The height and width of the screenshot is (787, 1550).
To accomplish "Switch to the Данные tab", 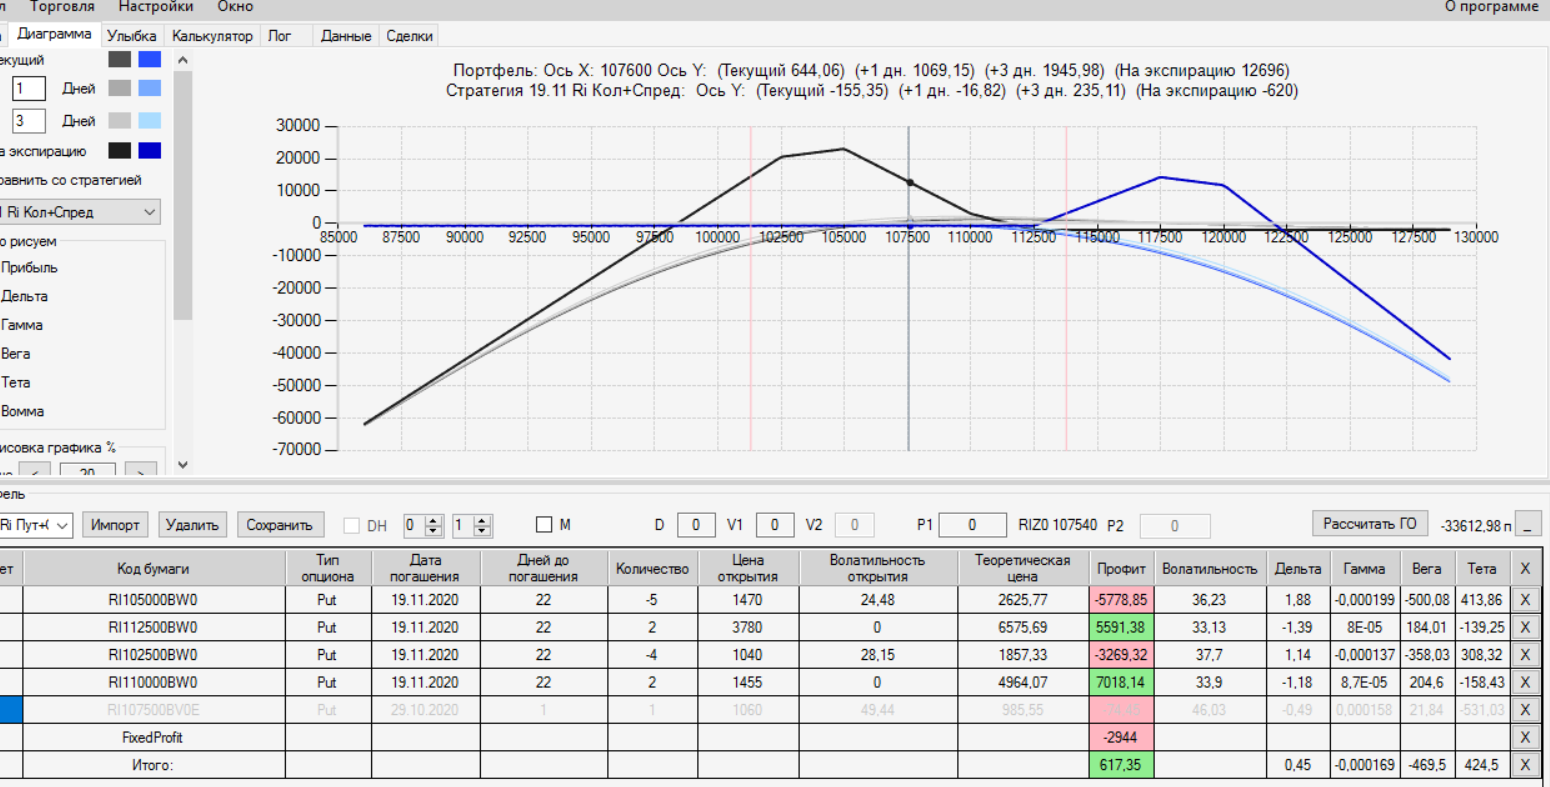I will coord(346,36).
